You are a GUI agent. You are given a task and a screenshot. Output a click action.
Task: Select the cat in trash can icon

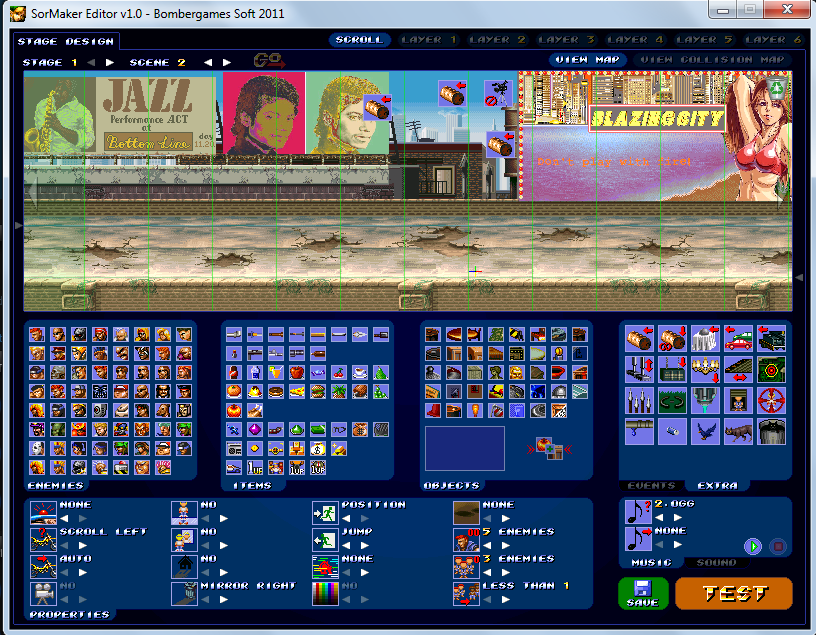(772, 431)
